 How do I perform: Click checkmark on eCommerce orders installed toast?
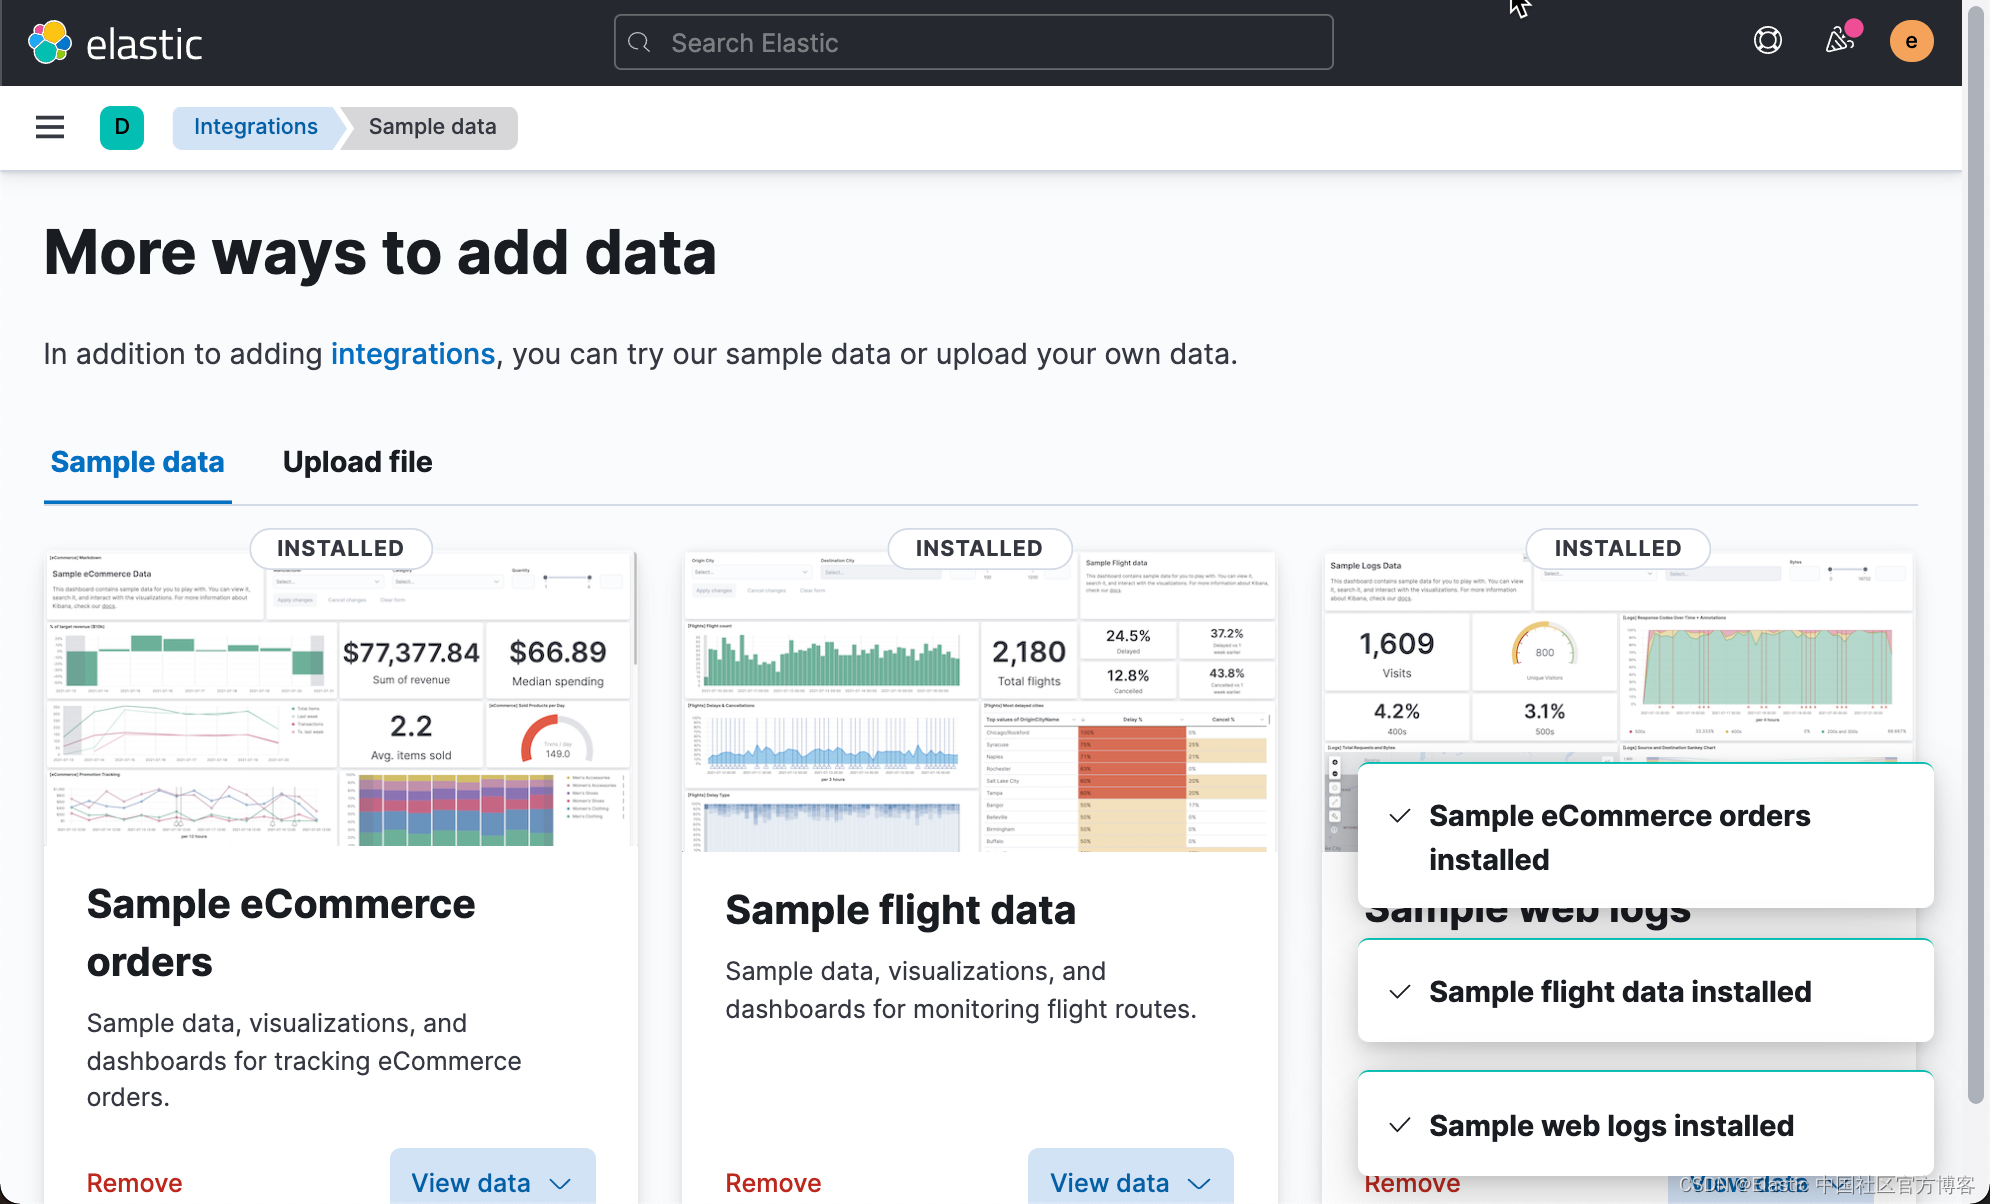point(1400,816)
